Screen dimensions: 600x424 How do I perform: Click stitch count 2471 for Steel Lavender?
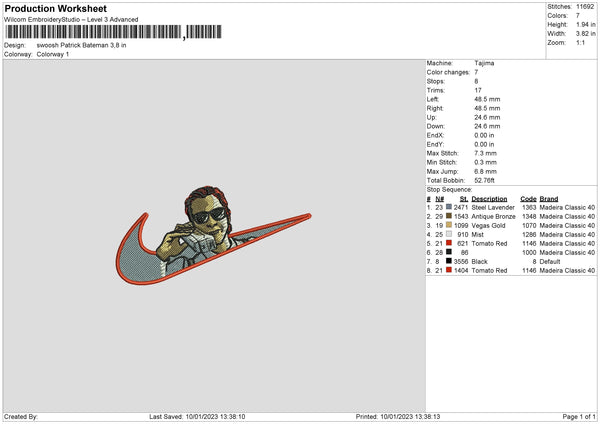tap(461, 207)
